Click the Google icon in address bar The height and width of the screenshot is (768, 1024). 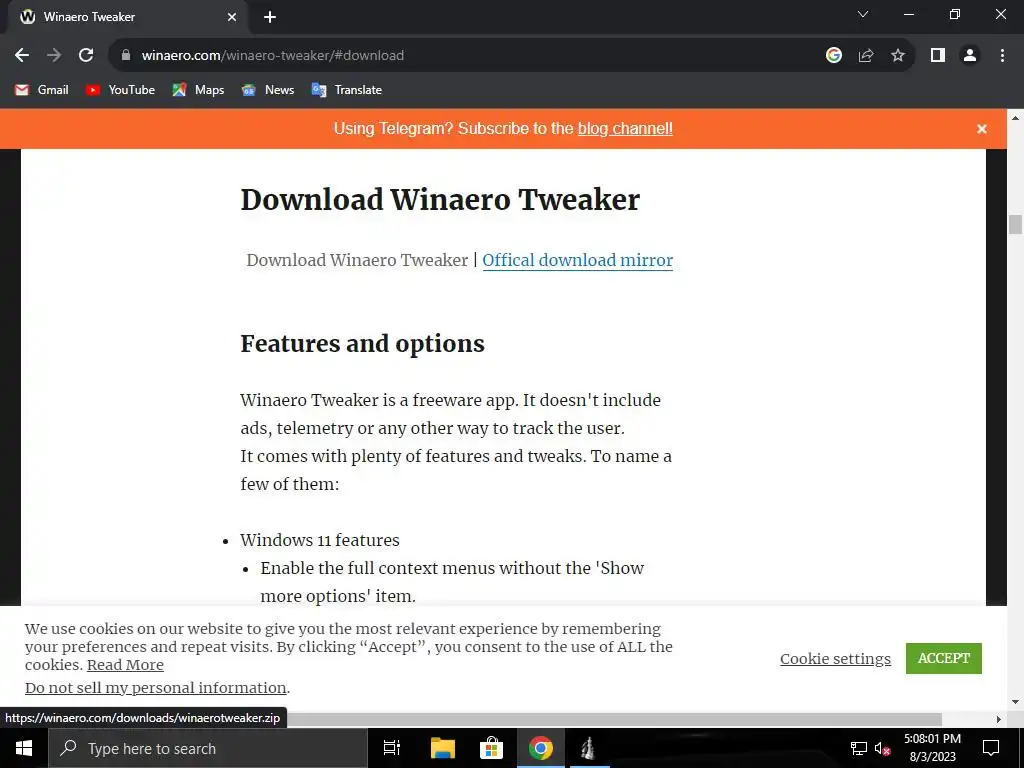pos(834,56)
